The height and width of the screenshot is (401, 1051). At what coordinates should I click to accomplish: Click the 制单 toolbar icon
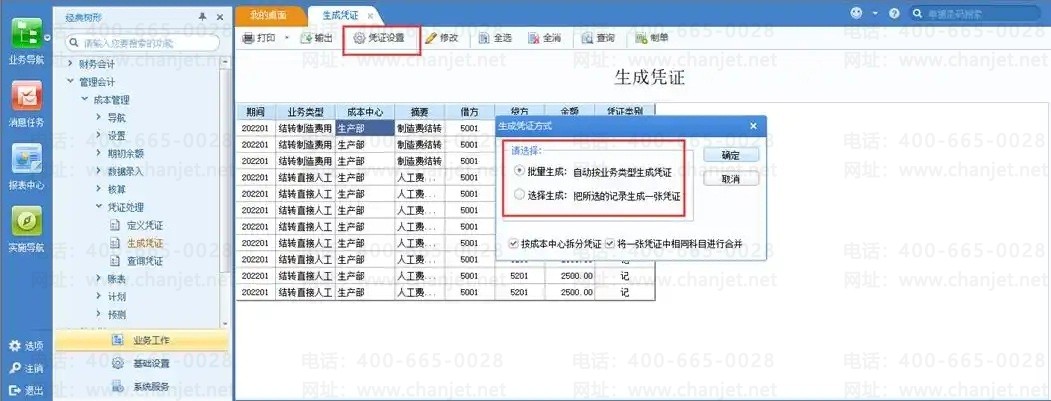pyautogui.click(x=636, y=38)
